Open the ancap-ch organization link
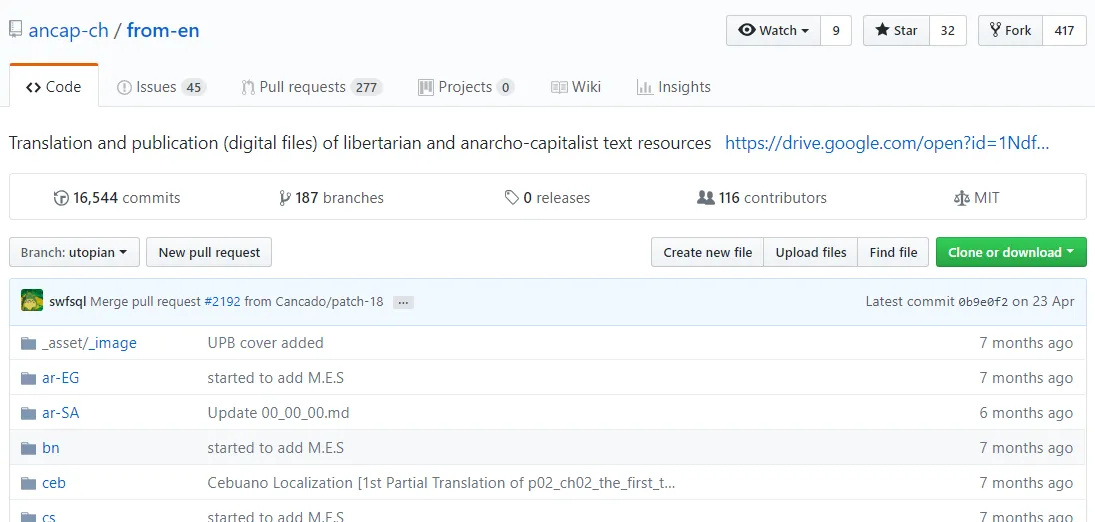 (68, 31)
